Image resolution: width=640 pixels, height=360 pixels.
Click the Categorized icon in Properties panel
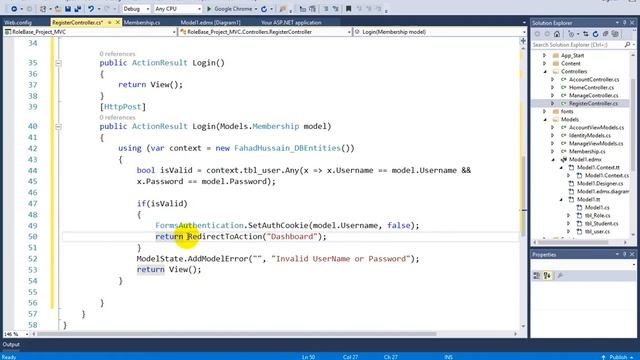[537, 276]
